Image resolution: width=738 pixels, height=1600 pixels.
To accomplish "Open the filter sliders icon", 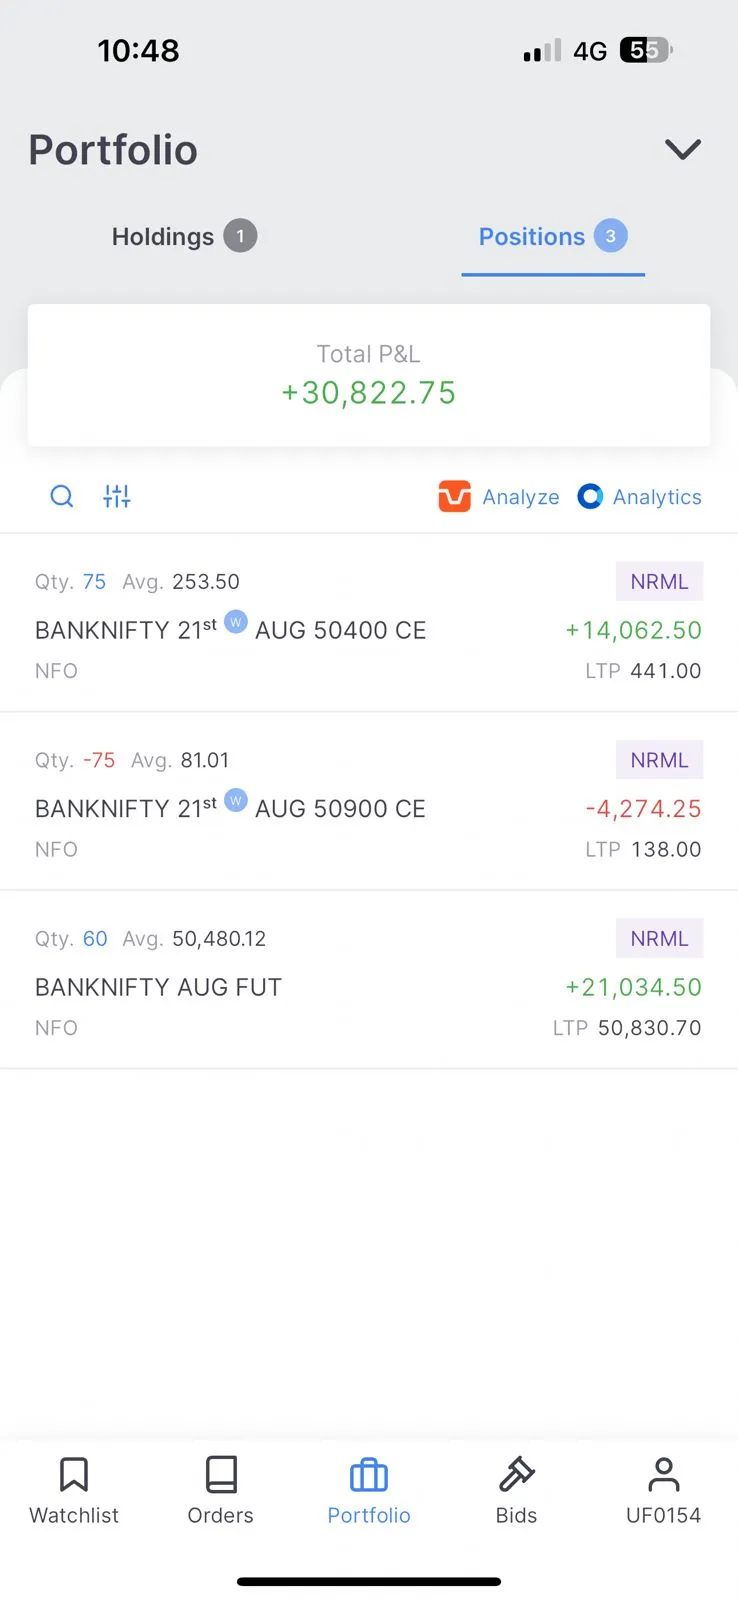I will click(117, 496).
